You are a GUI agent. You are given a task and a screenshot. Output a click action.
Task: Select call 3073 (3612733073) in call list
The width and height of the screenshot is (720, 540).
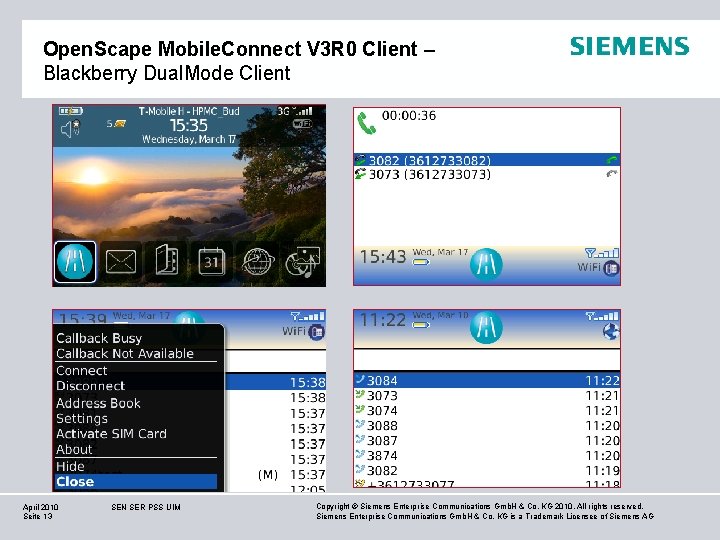487,174
